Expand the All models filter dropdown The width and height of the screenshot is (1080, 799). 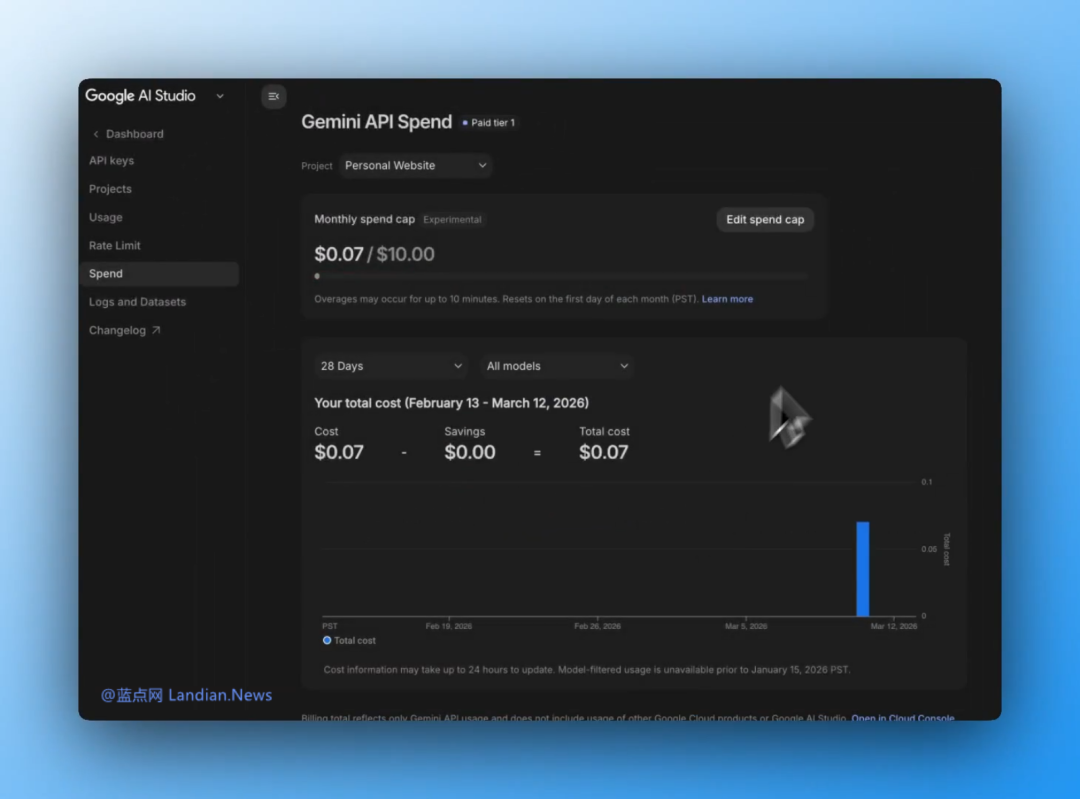[557, 366]
